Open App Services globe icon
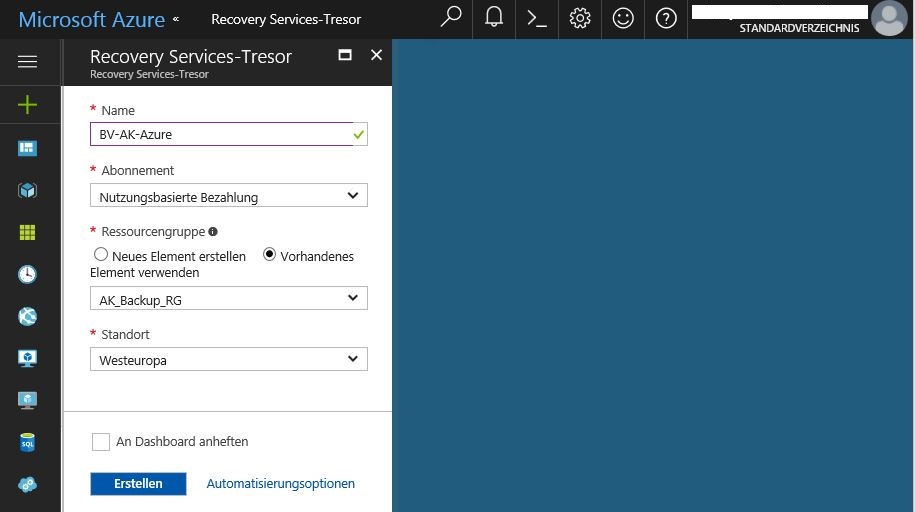The height and width of the screenshot is (512, 915). (x=27, y=316)
